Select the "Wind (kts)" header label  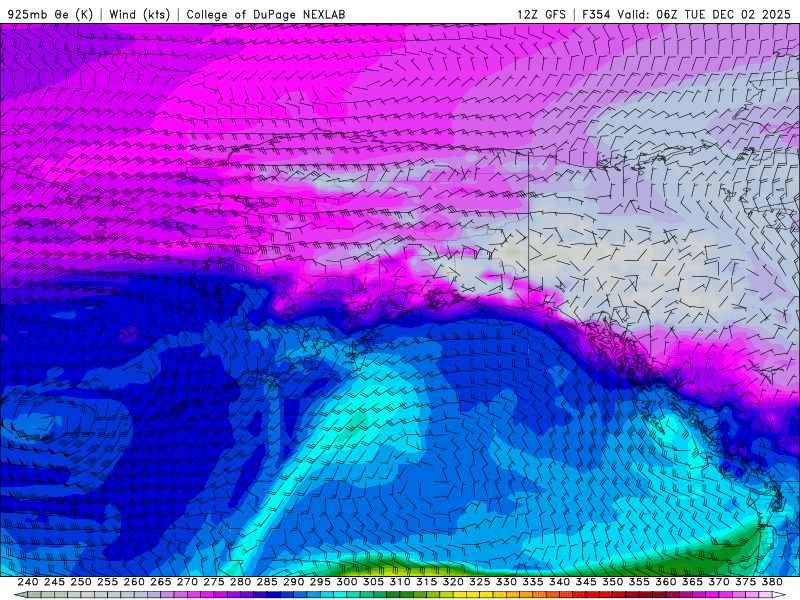(x=139, y=14)
